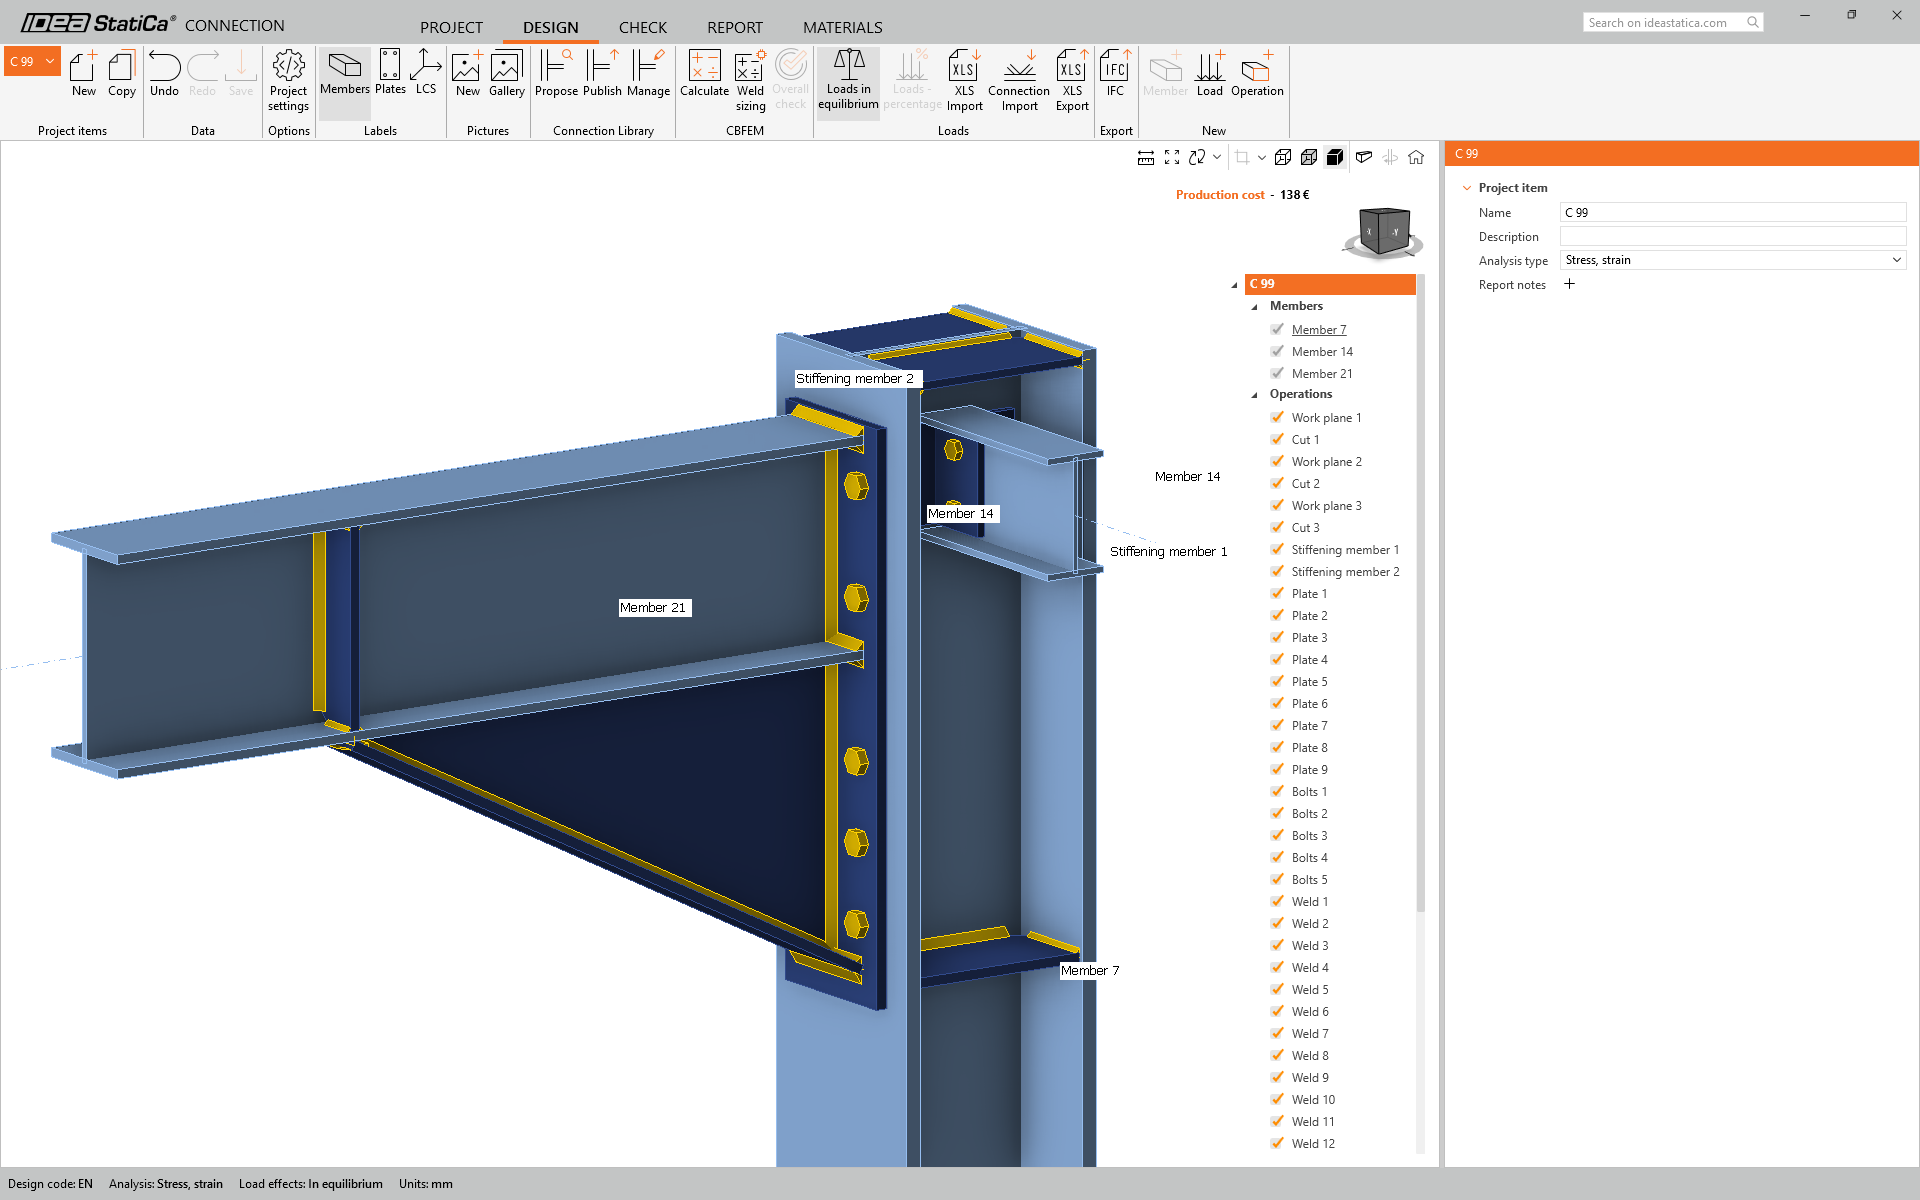
Task: Switch to the MATERIALS tab
Action: pos(843,27)
